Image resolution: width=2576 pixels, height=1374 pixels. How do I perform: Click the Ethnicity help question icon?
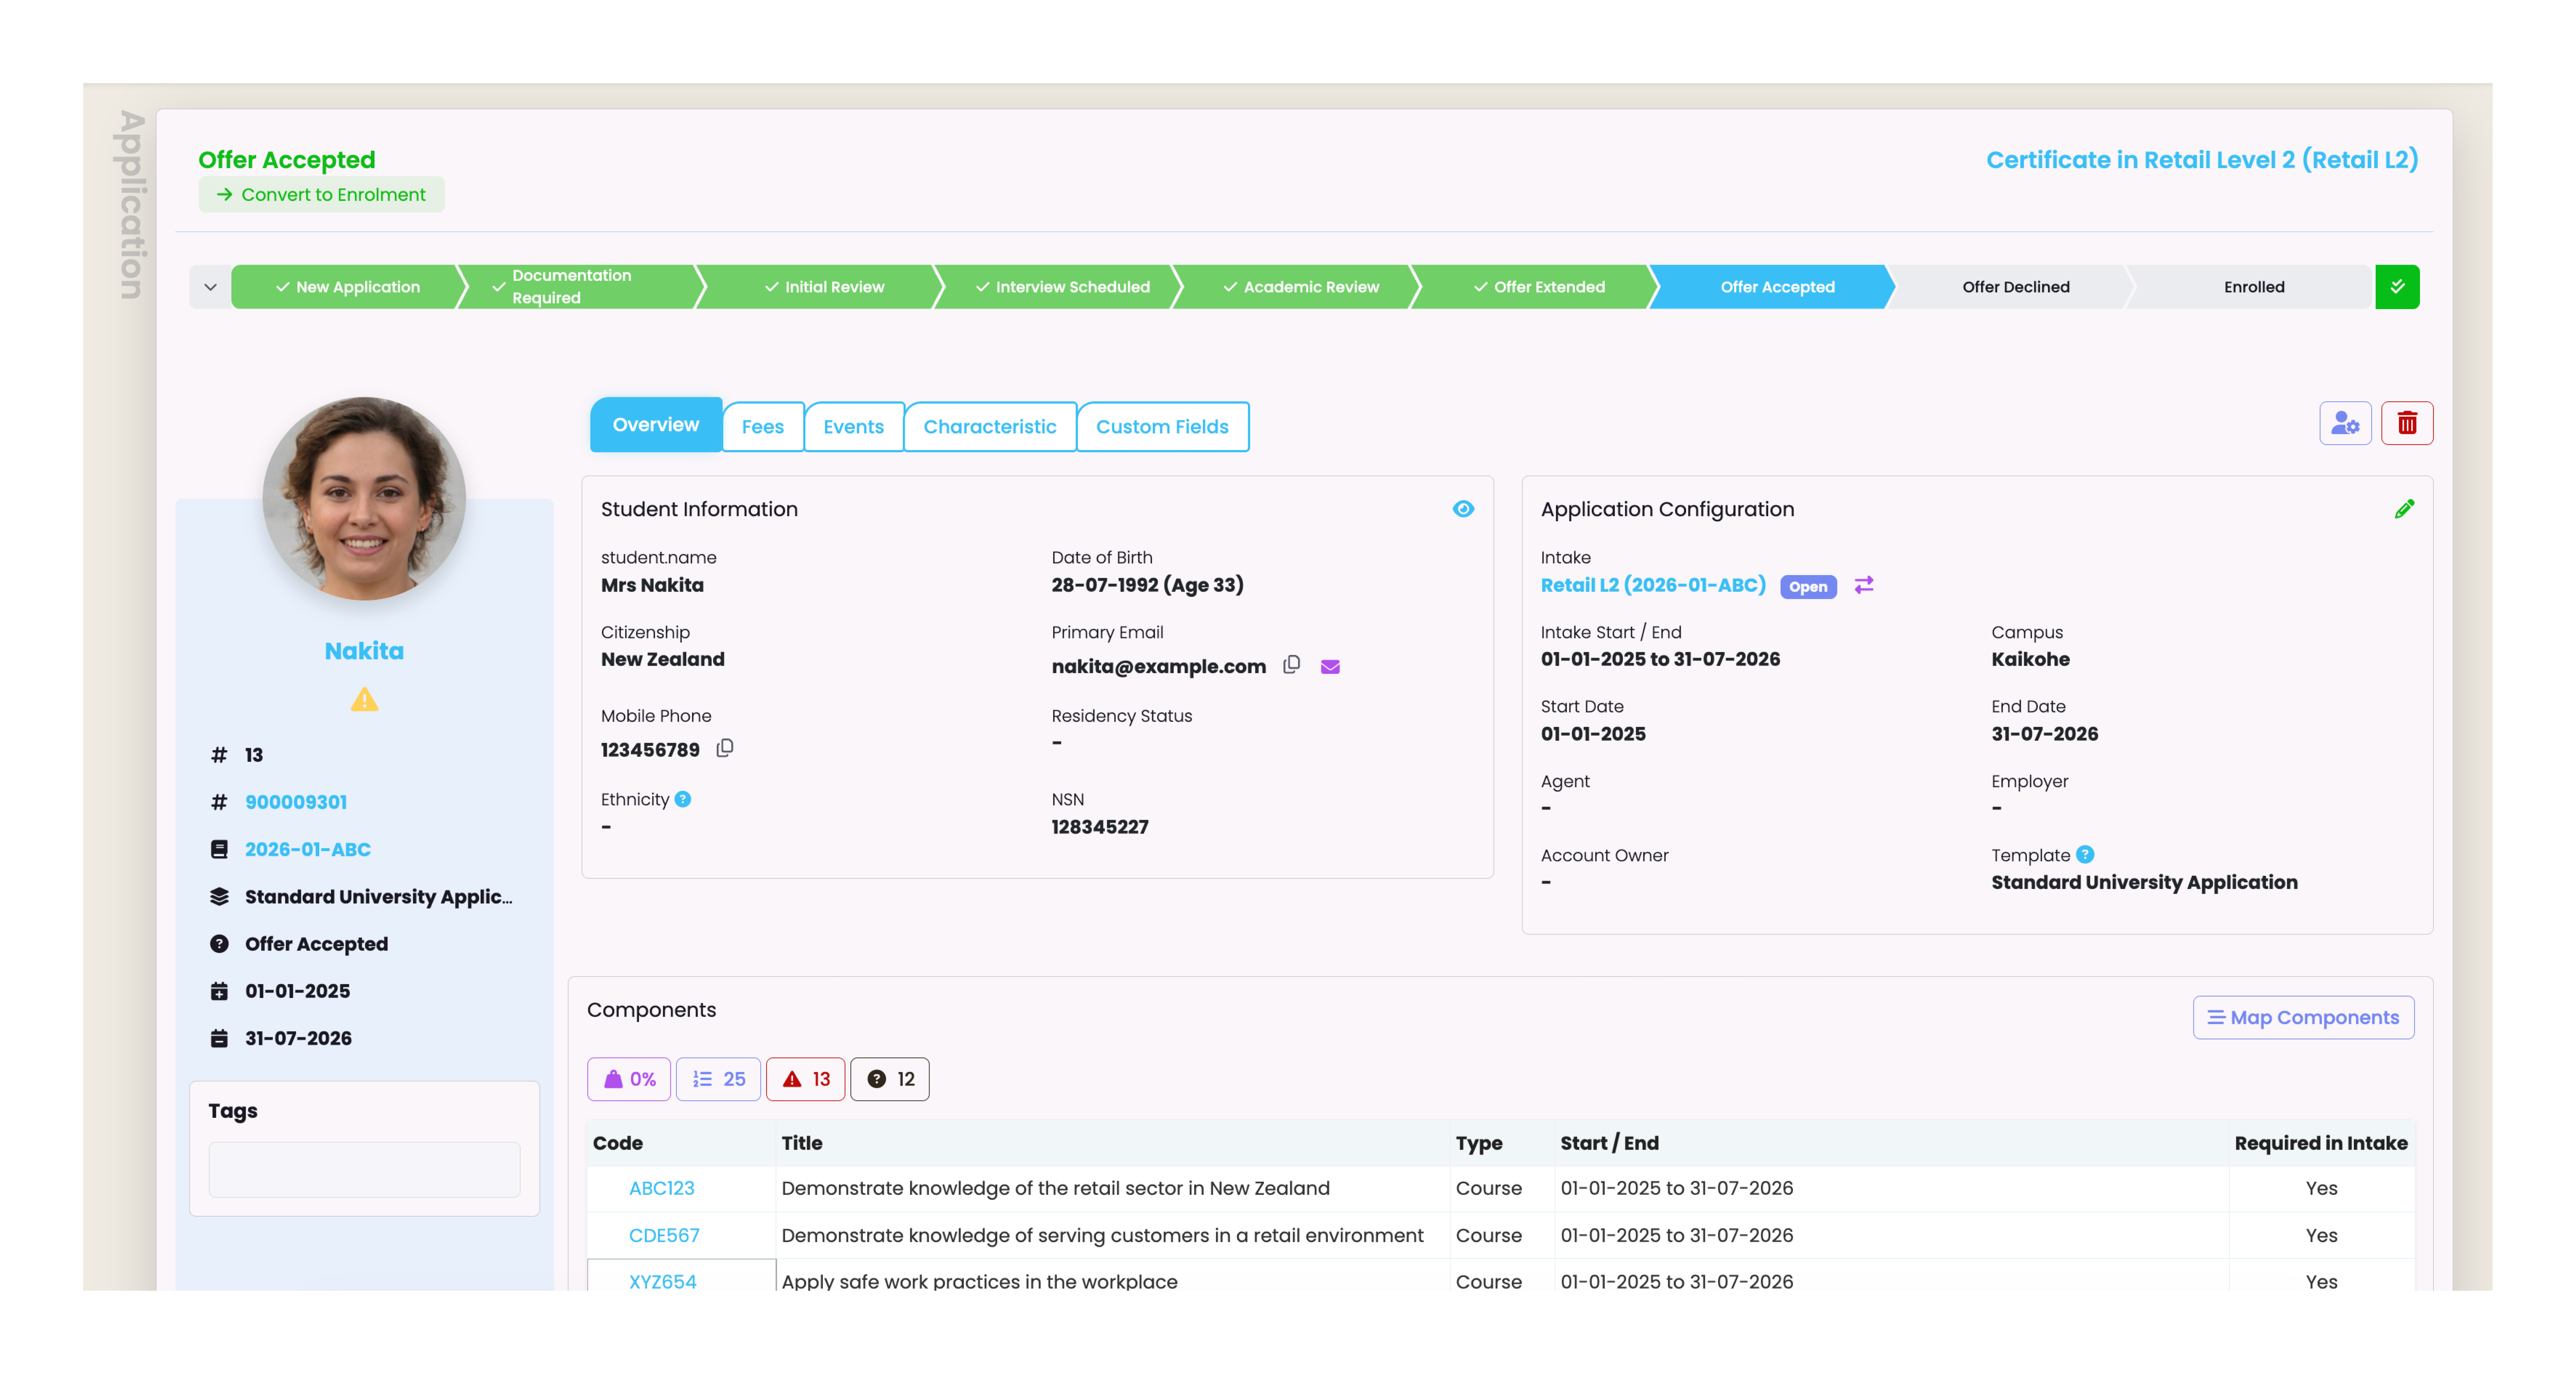tap(683, 799)
